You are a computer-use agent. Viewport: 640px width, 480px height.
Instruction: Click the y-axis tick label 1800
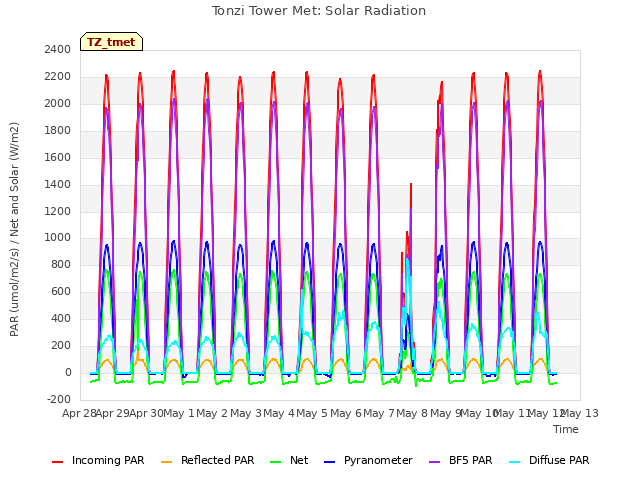[x=58, y=130]
